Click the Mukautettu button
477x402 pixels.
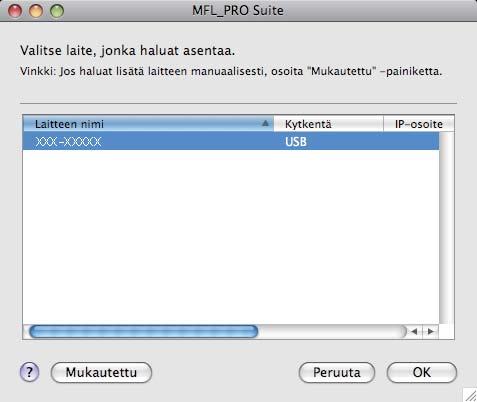pyautogui.click(x=101, y=372)
